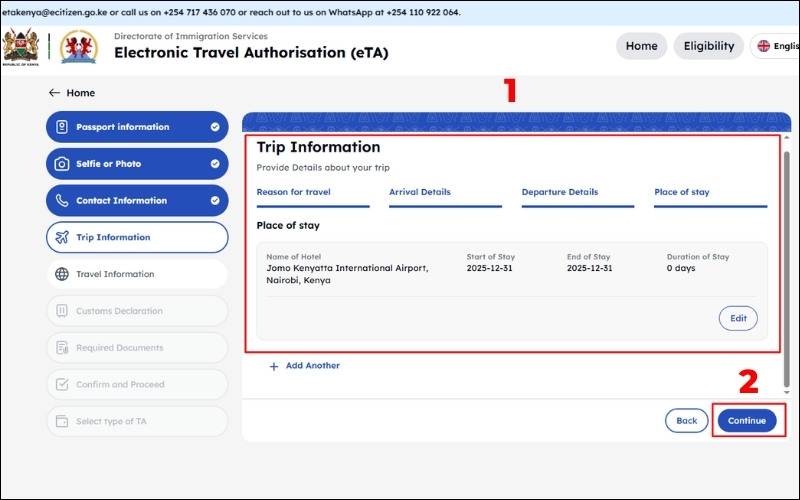Screen dimensions: 800x500
Task: Click the Home back link
Action: 72,92
